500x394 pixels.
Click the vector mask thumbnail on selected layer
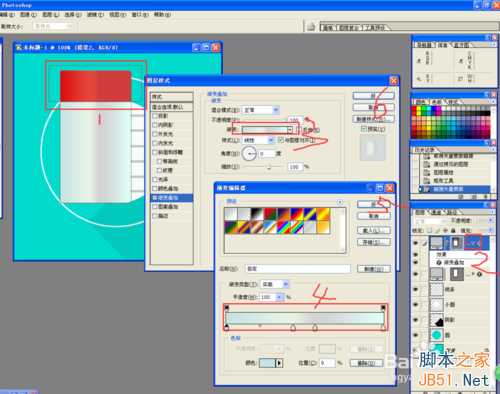(x=456, y=243)
